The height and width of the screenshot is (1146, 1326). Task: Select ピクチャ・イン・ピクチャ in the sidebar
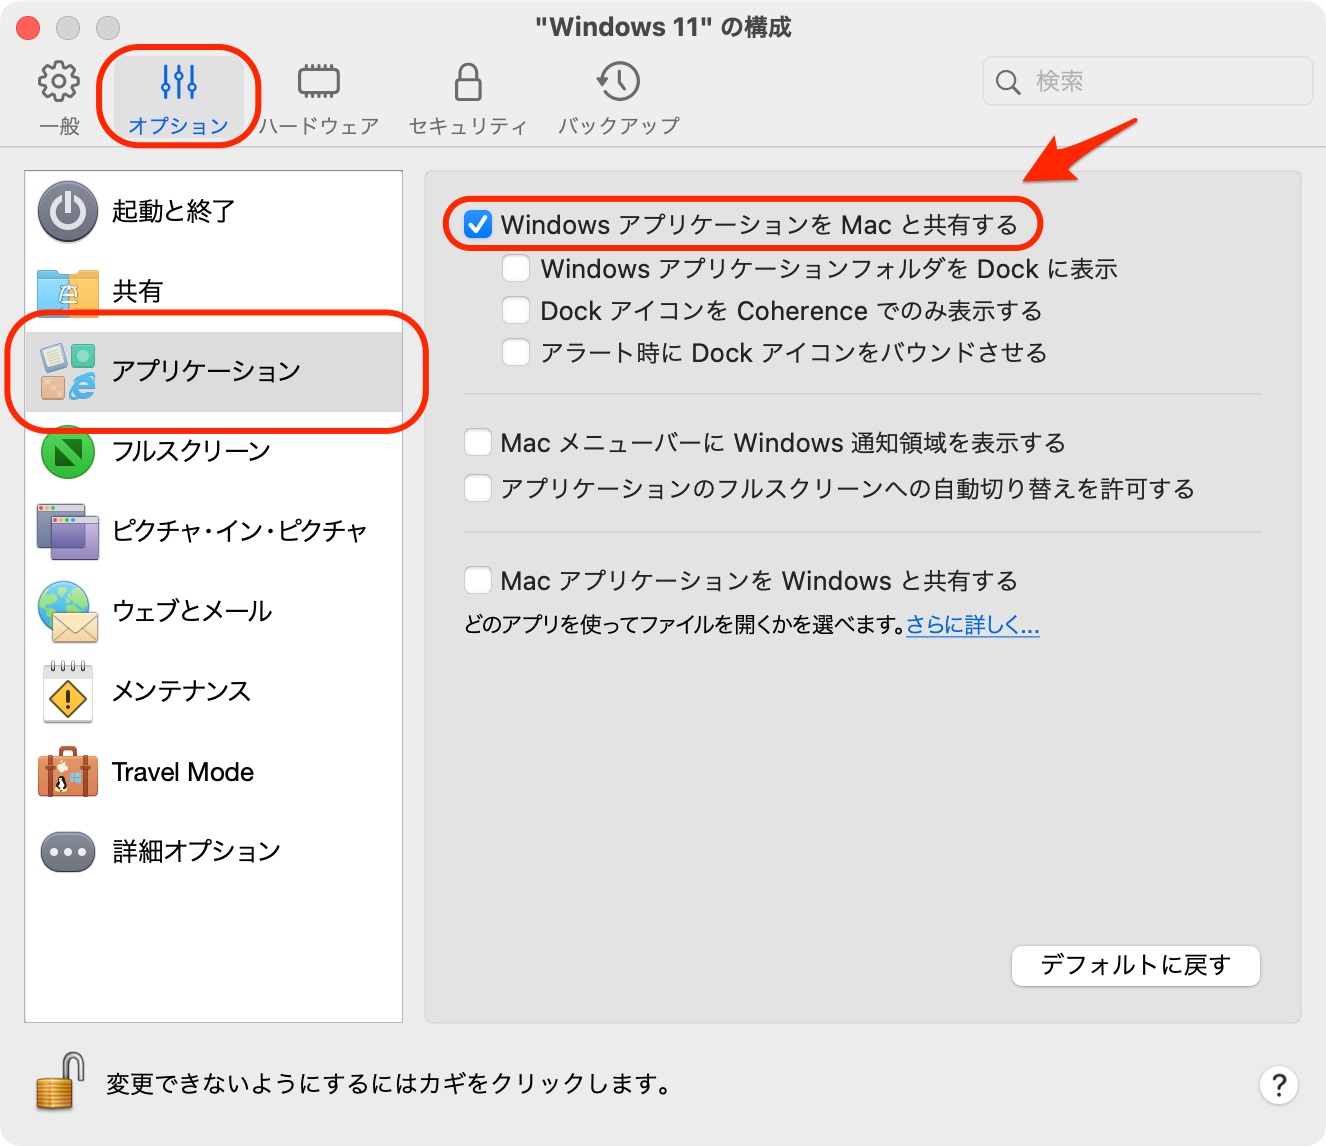(x=214, y=531)
